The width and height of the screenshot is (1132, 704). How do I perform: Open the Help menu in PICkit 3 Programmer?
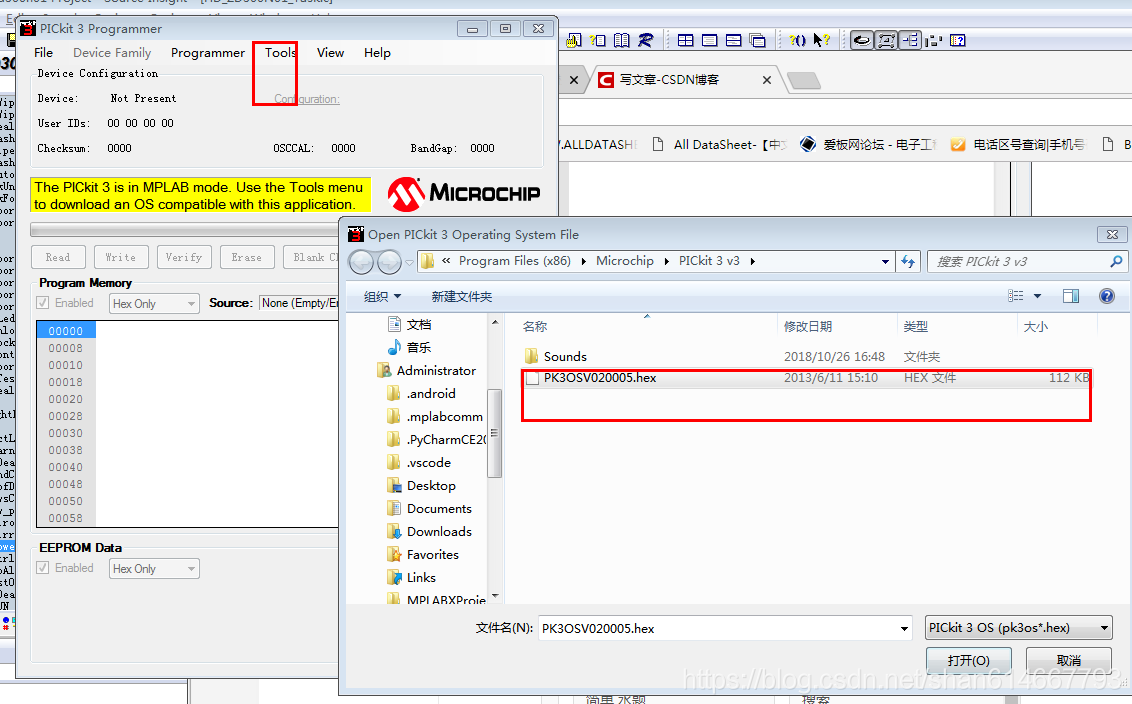377,53
